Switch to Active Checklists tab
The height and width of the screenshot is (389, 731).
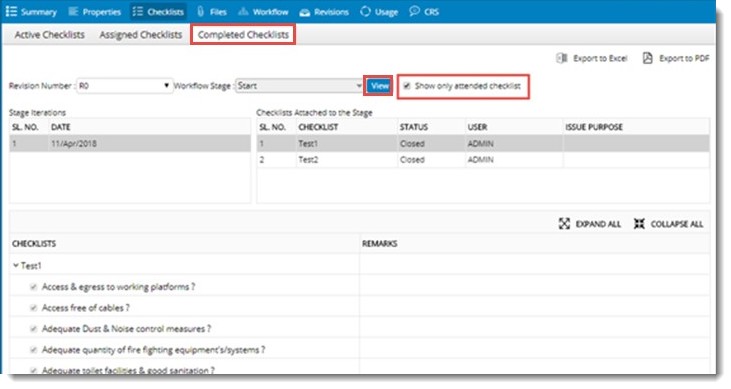[49, 35]
